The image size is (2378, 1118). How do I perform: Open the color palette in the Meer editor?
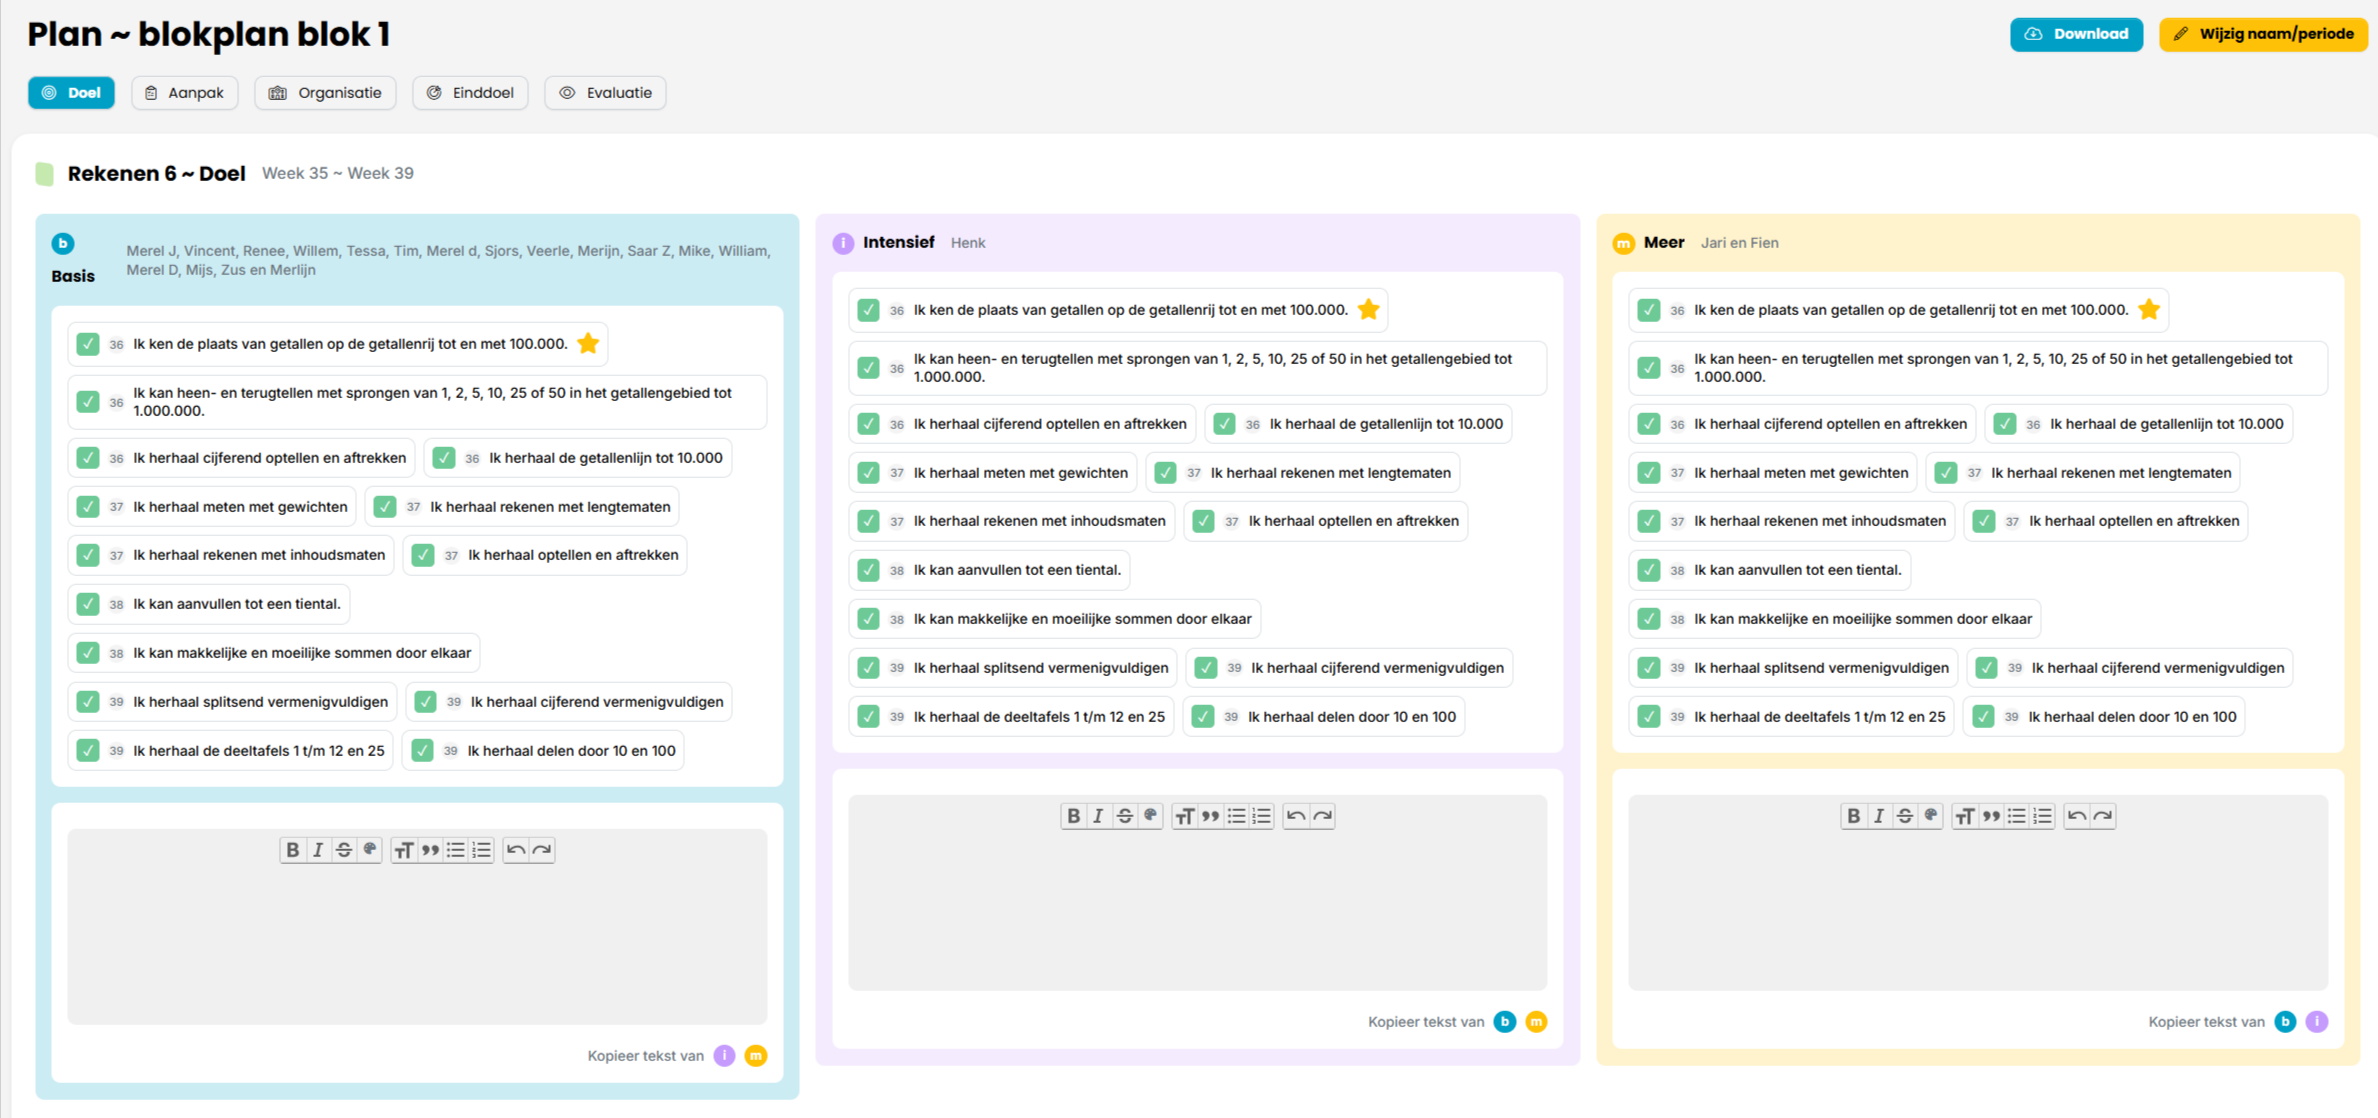1930,816
